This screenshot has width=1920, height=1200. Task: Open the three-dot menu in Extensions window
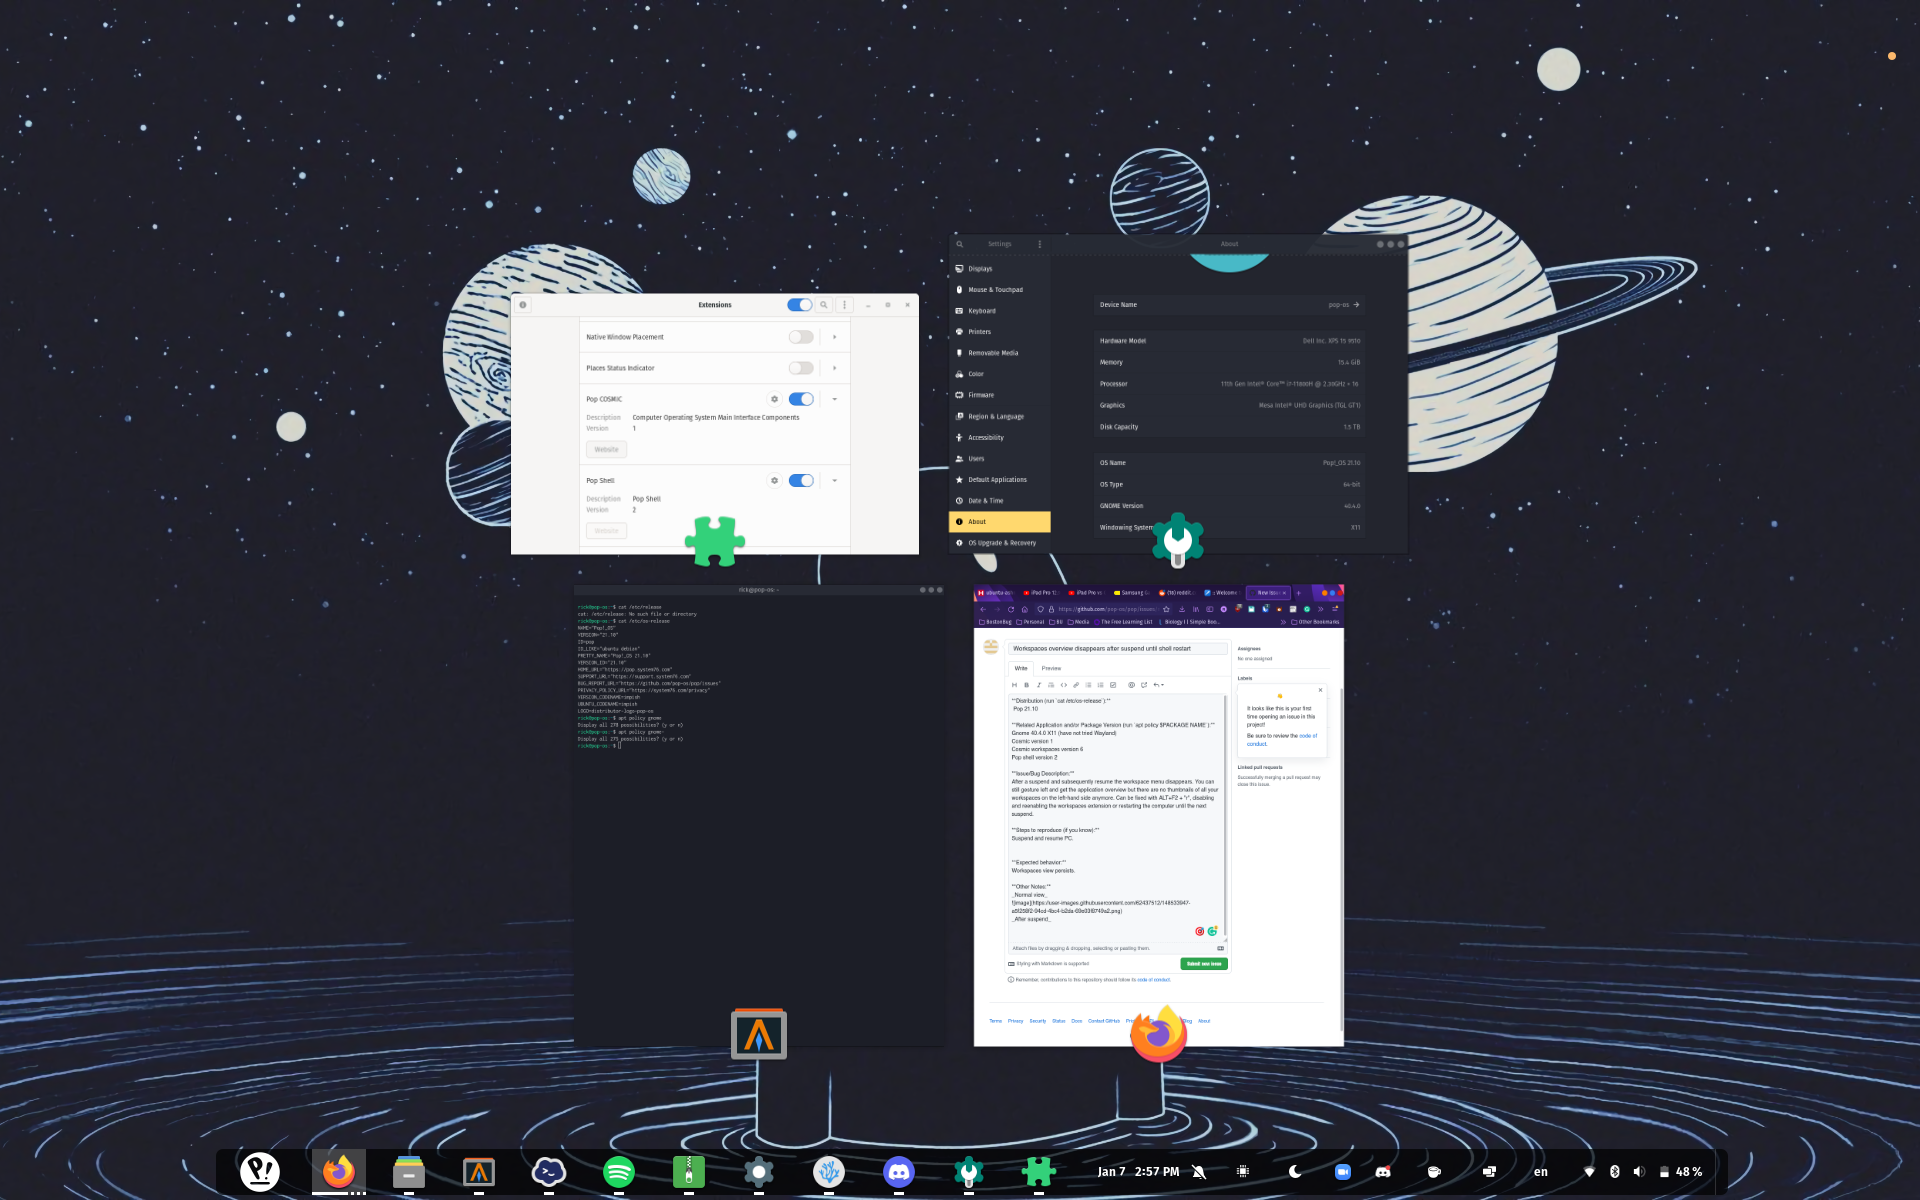(844, 304)
